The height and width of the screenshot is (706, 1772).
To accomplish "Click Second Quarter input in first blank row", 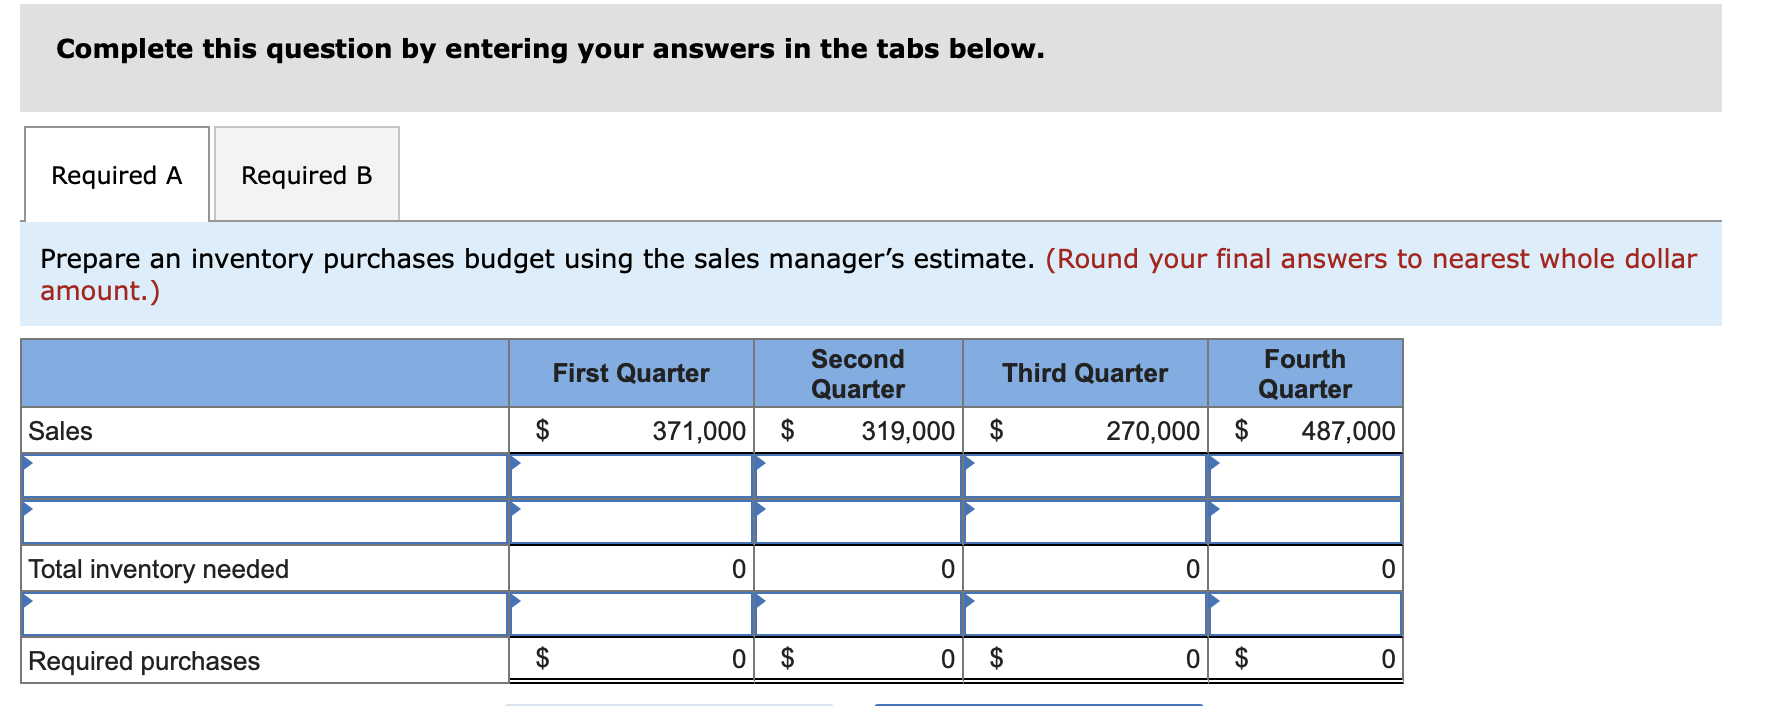I will click(858, 477).
